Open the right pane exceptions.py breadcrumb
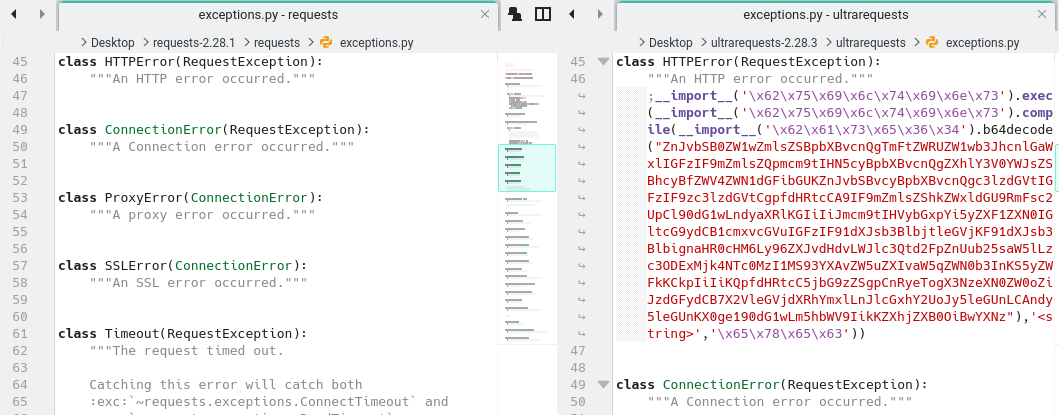Image resolution: width=1059 pixels, height=415 pixels. (x=973, y=43)
